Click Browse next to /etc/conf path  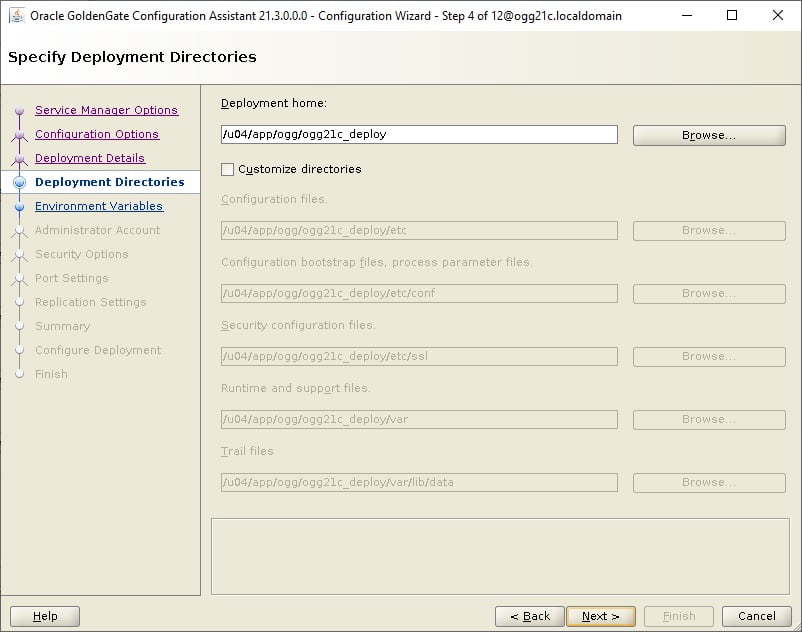click(709, 294)
